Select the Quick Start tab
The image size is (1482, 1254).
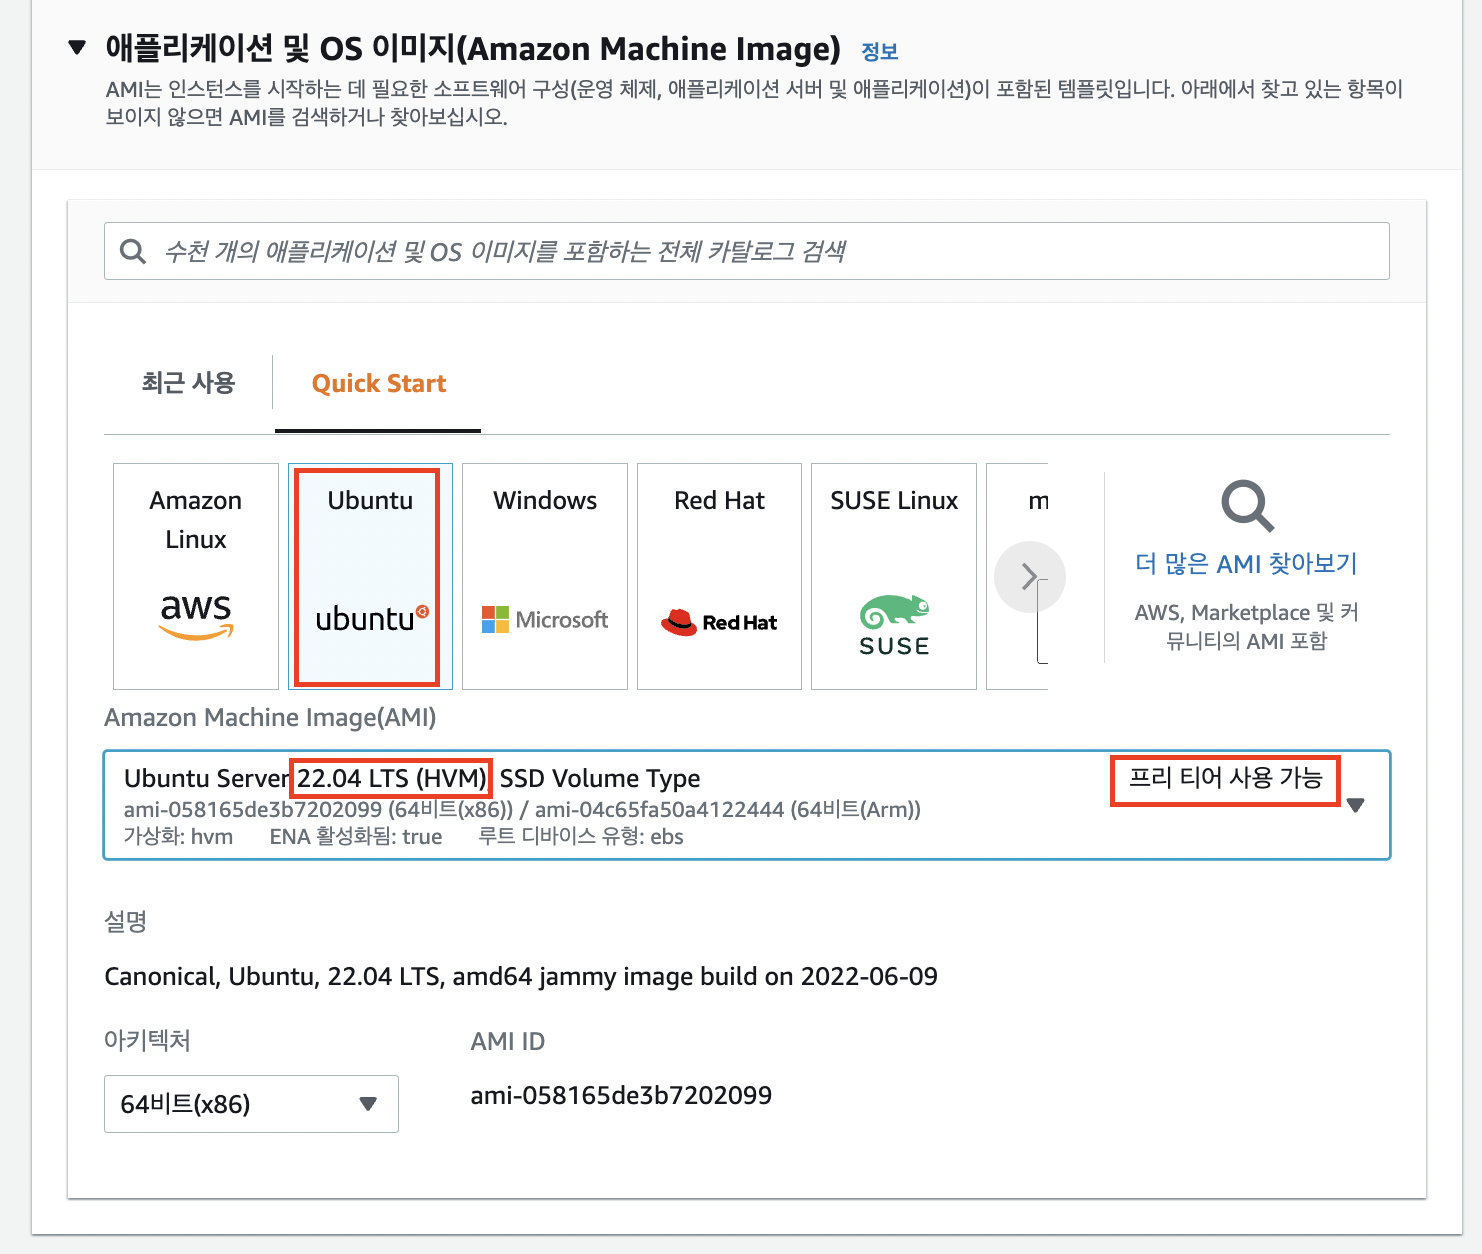379,383
